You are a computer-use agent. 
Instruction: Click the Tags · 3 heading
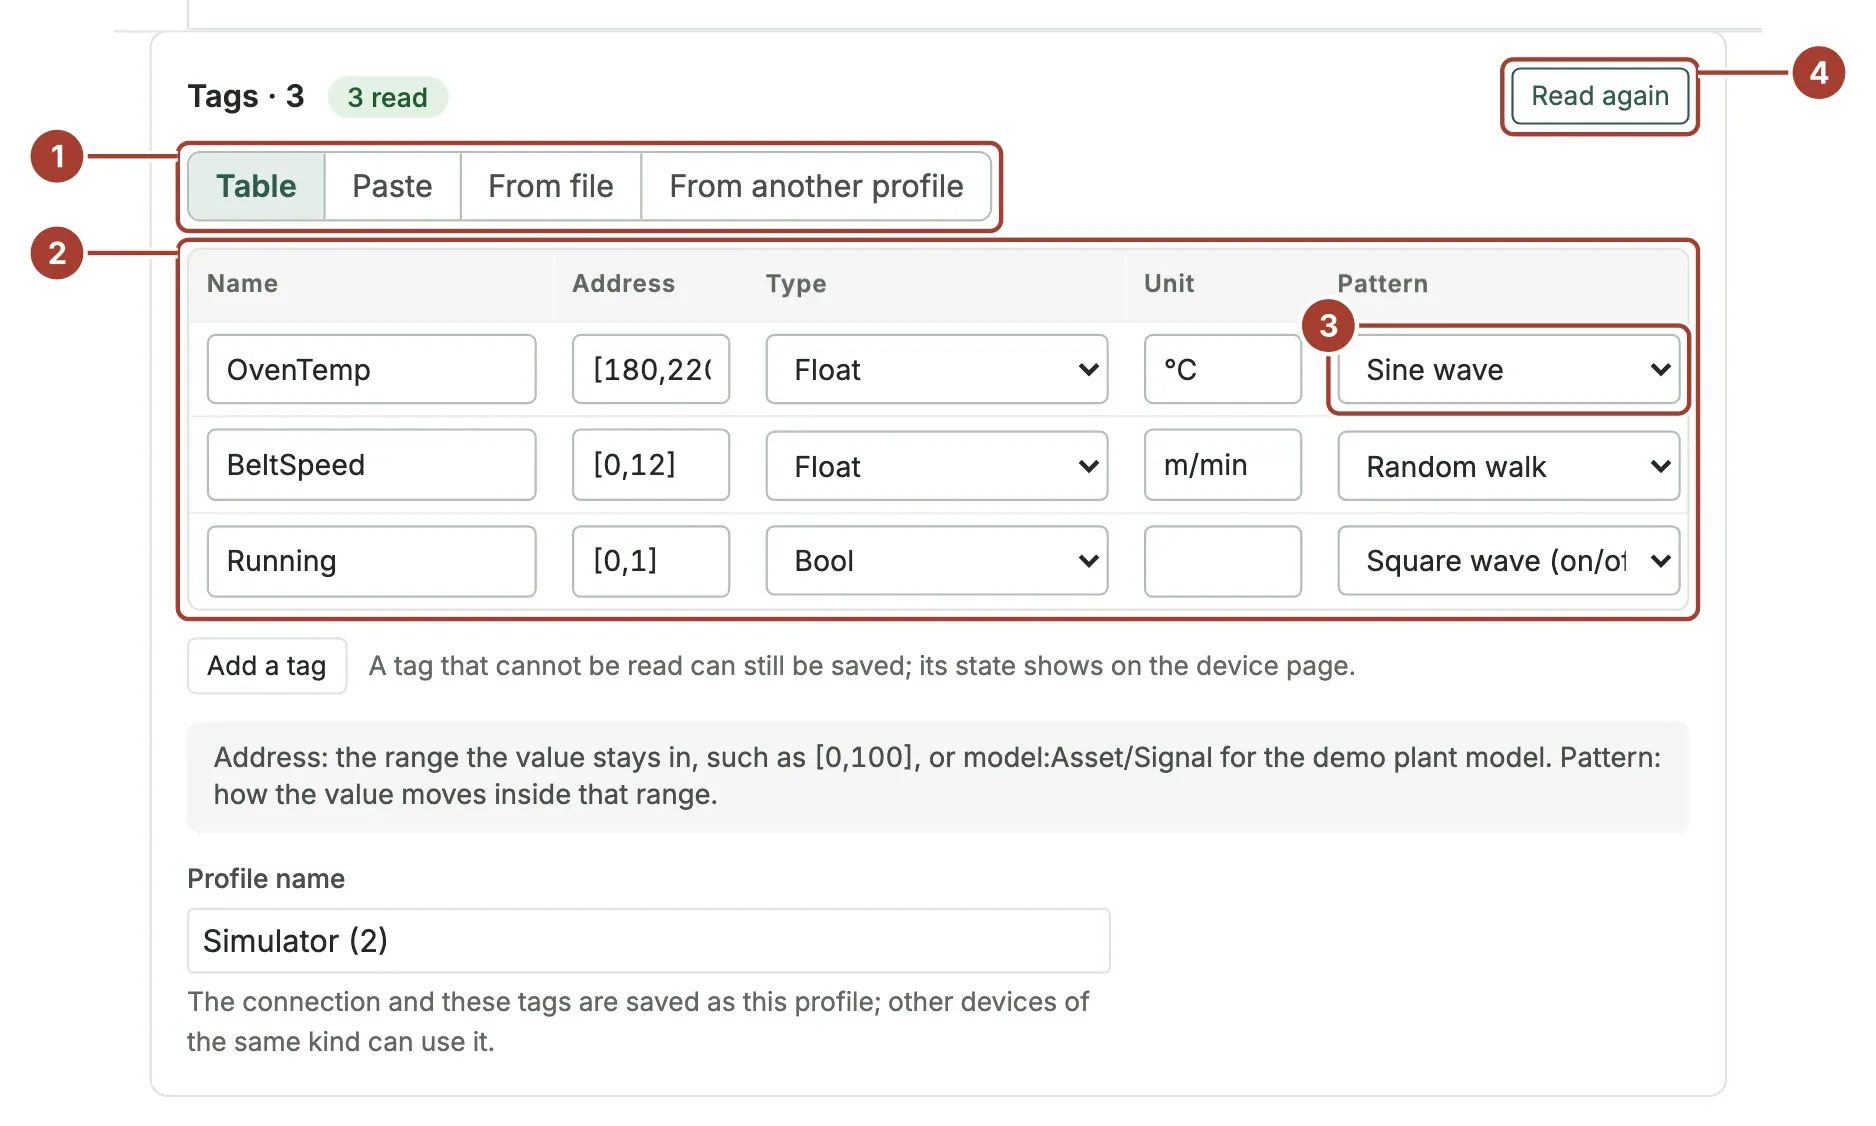click(x=246, y=96)
